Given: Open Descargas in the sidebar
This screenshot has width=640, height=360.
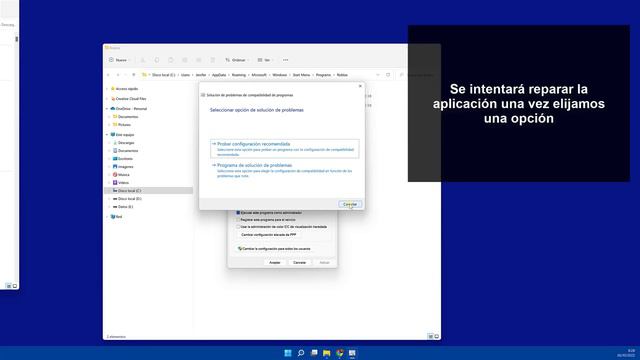Looking at the screenshot, I should tap(126, 143).
